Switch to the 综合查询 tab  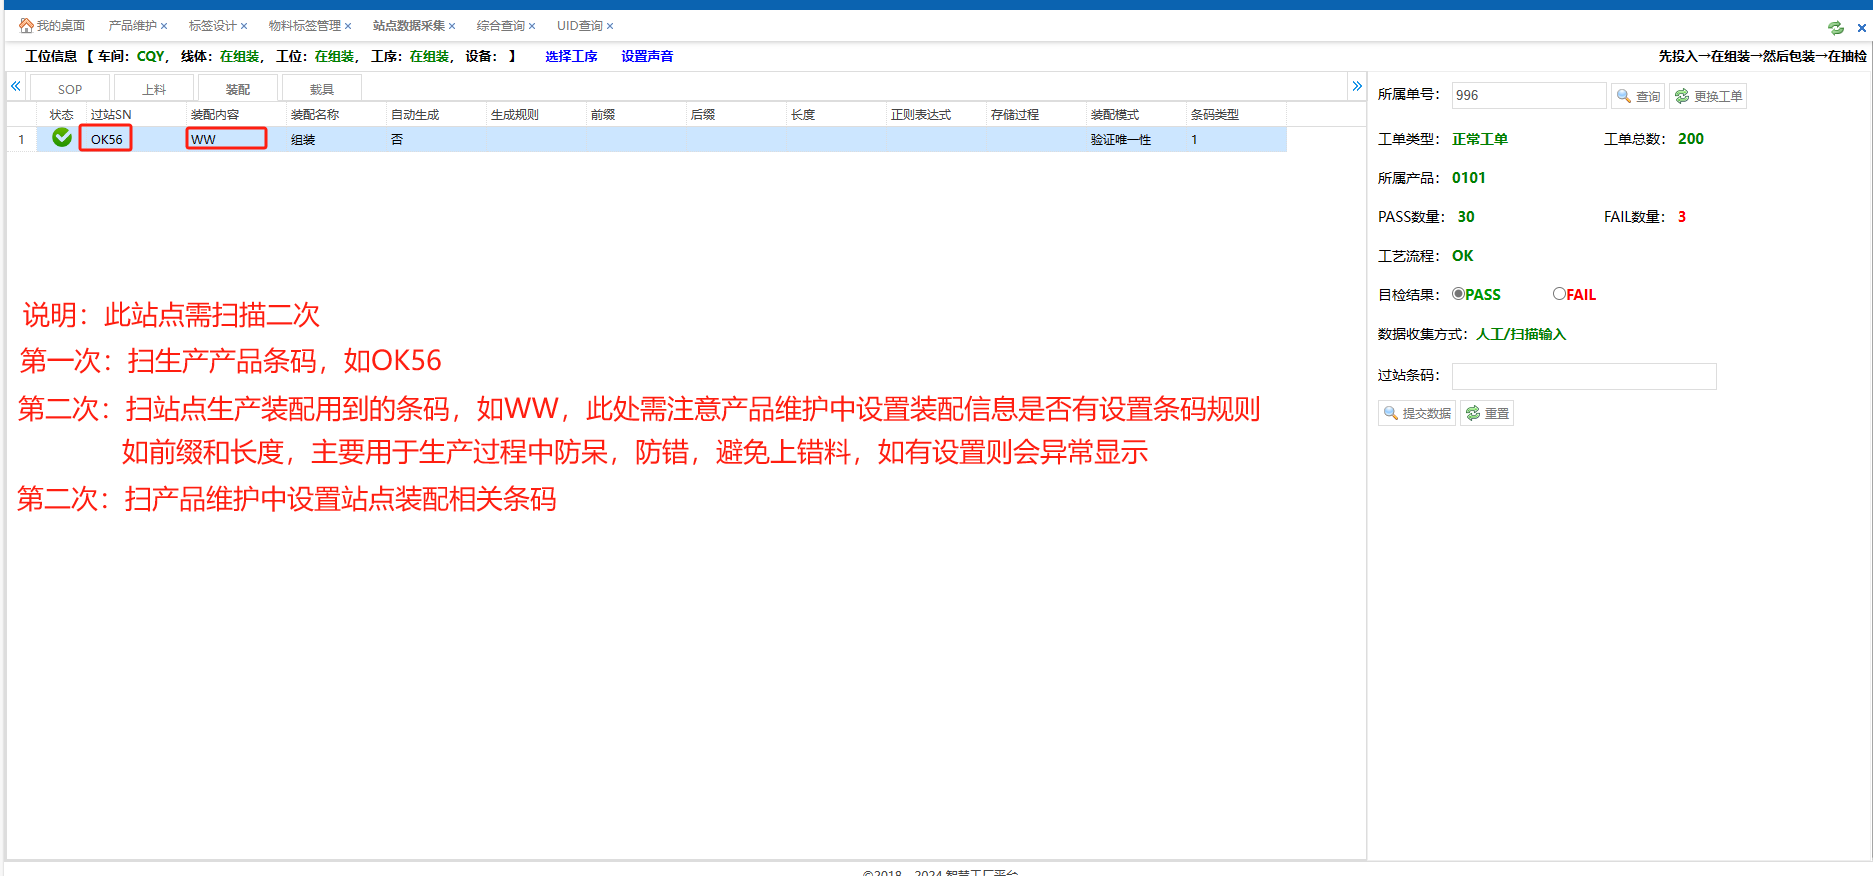(500, 26)
